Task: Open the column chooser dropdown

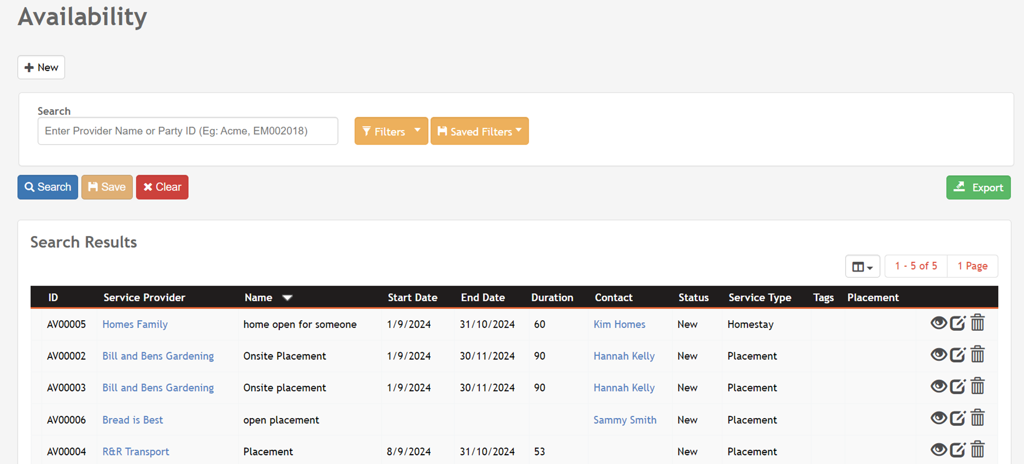Action: point(863,267)
